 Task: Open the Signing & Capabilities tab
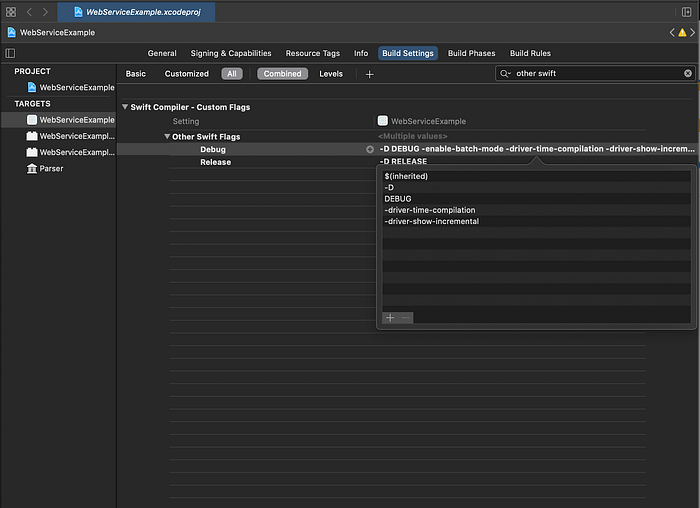pyautogui.click(x=231, y=54)
